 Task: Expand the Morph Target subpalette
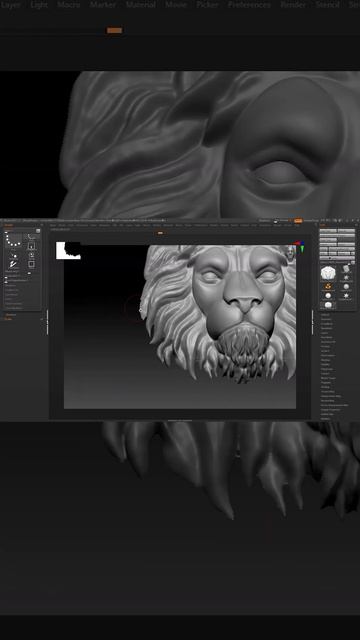pos(328,378)
